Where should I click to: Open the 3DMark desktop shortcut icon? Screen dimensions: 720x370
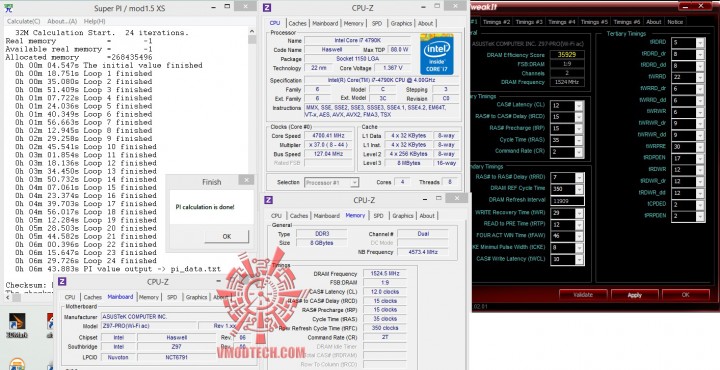17,325
